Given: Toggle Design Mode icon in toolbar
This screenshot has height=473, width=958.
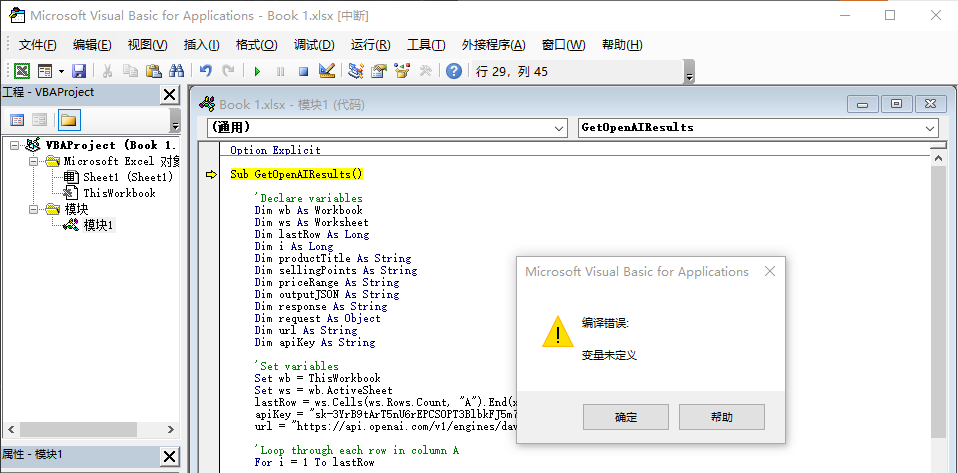Looking at the screenshot, I should [326, 71].
